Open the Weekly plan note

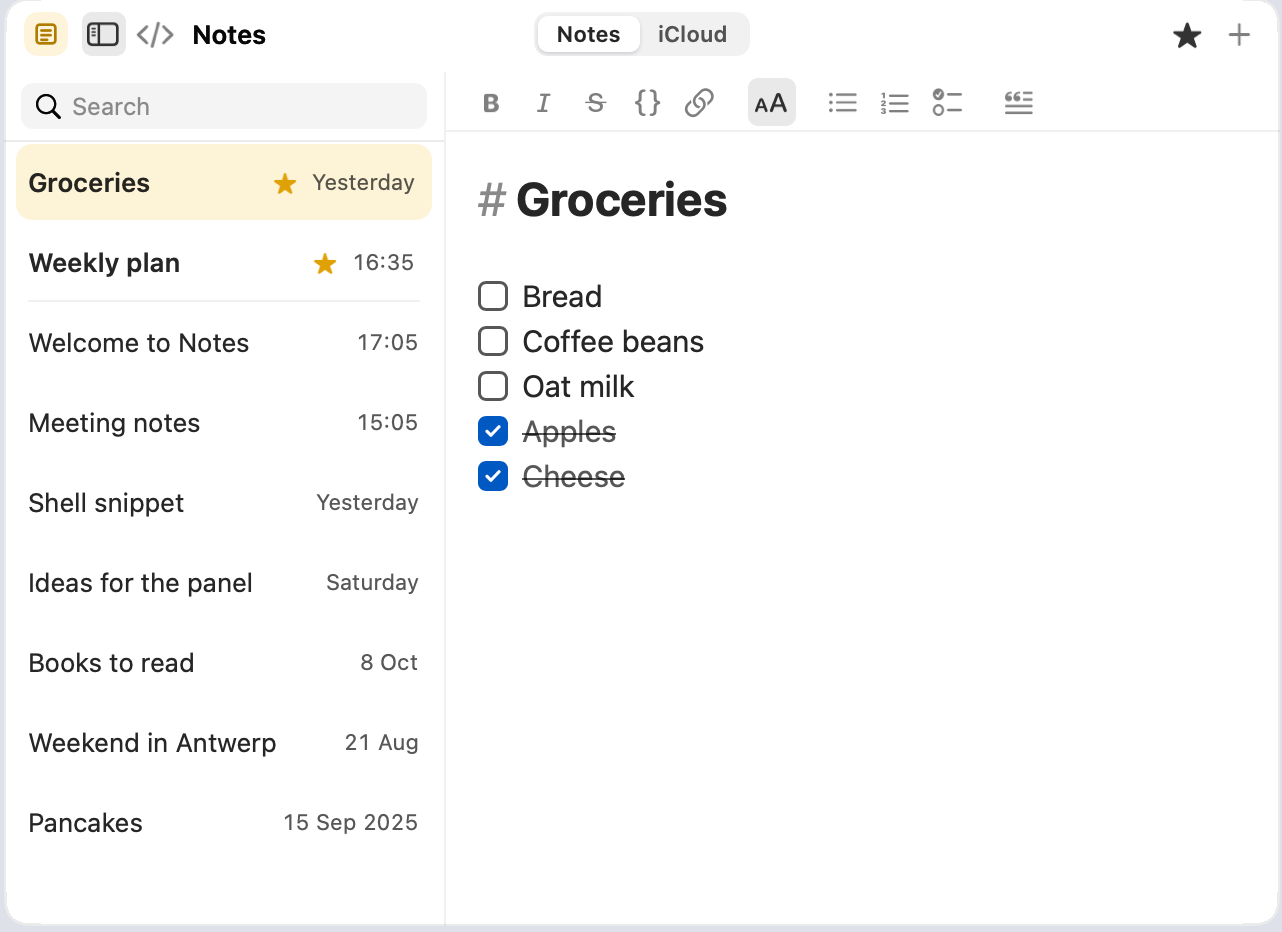224,263
